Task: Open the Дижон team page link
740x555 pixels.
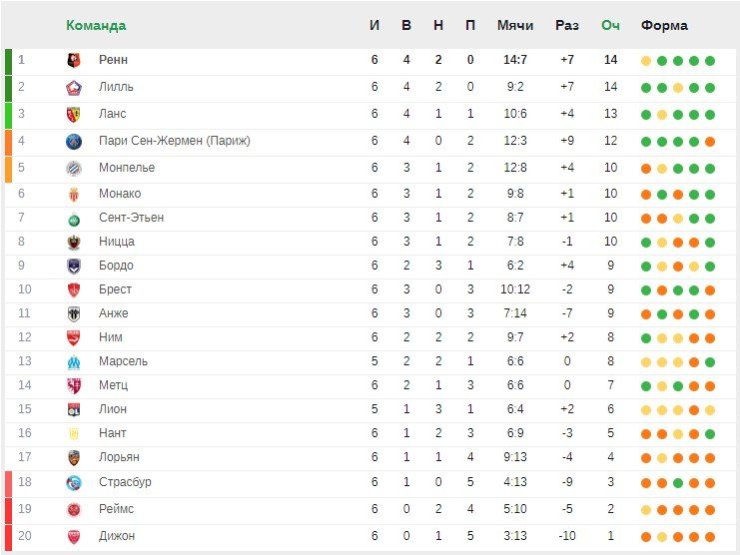Action: (117, 536)
